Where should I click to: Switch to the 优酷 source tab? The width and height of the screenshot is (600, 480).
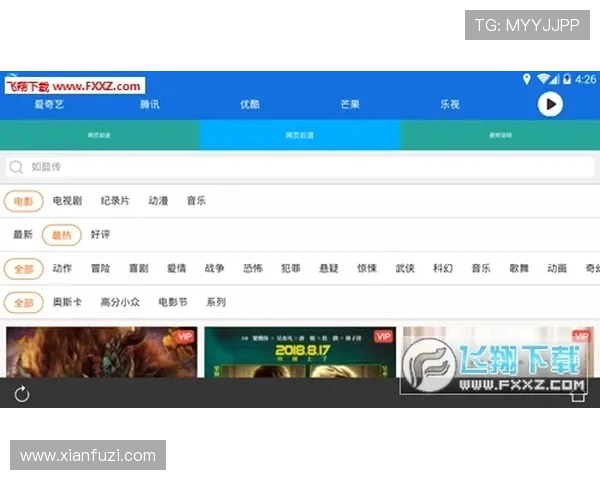coord(250,104)
